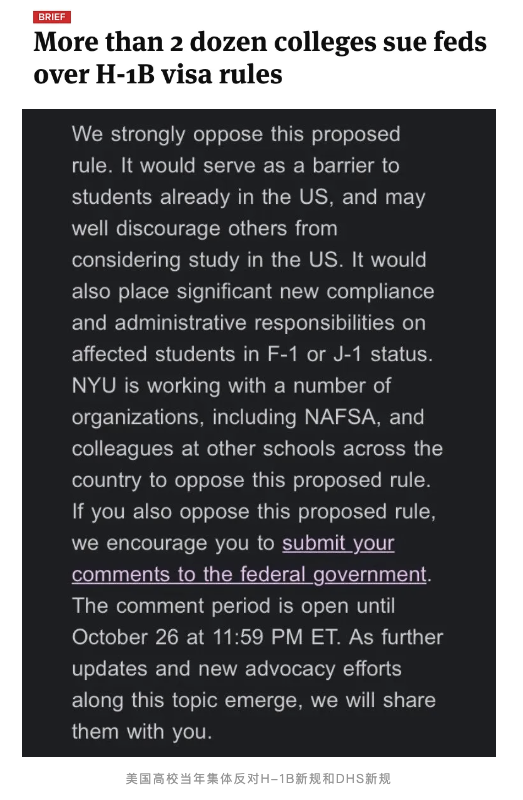The height and width of the screenshot is (800, 523).
Task: Click the line 'If you also oppose this proposed rule,'
Action: [x=254, y=512]
